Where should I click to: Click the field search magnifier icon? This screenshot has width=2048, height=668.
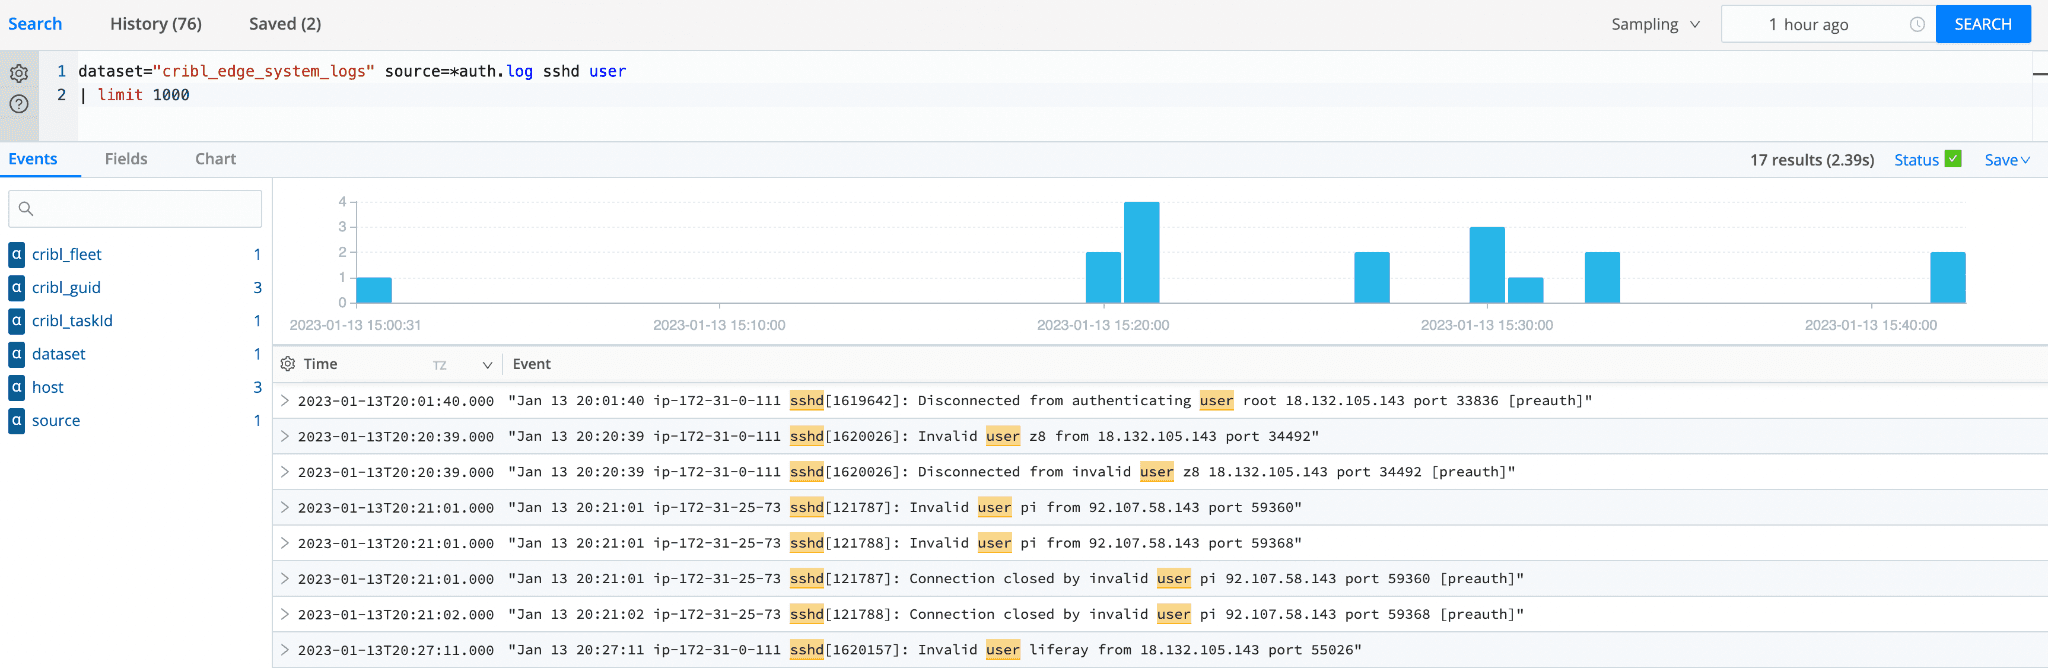click(x=26, y=209)
